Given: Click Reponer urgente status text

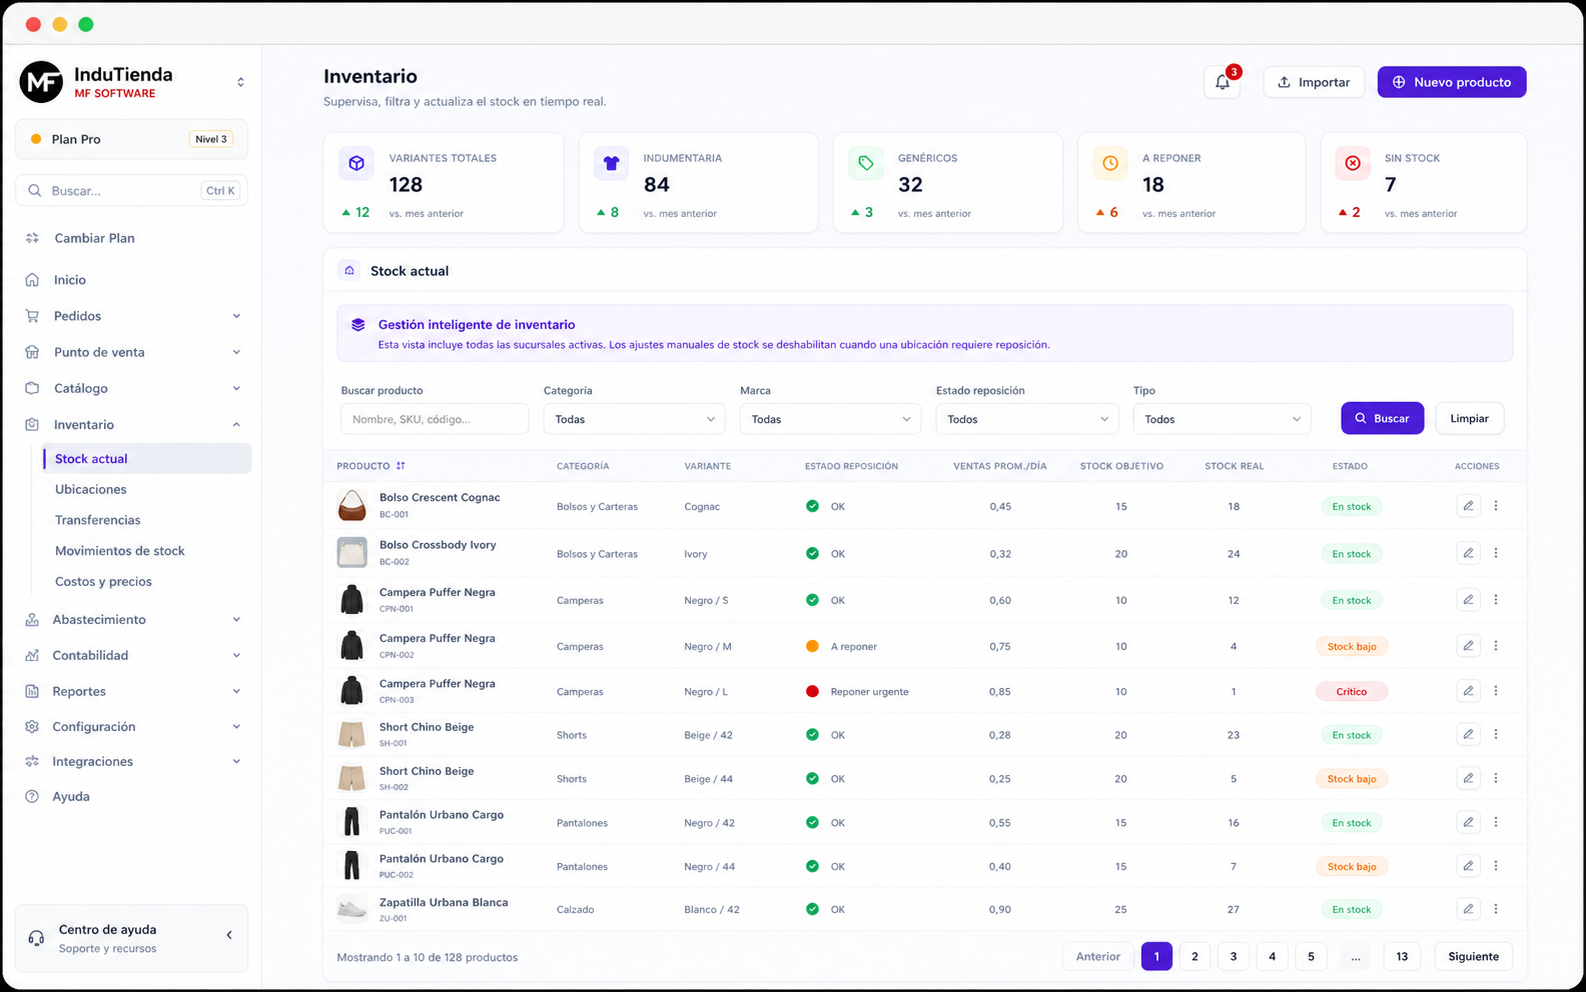Looking at the screenshot, I should [x=869, y=692].
